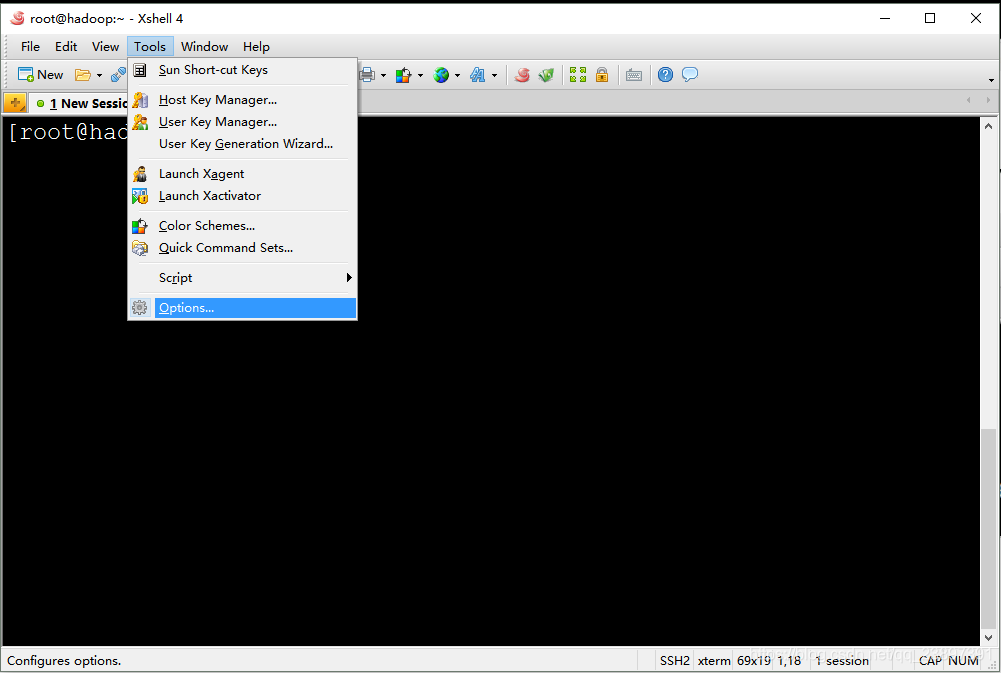Expand the Script submenu
Screen dimensions: 1001x673
click(x=243, y=278)
